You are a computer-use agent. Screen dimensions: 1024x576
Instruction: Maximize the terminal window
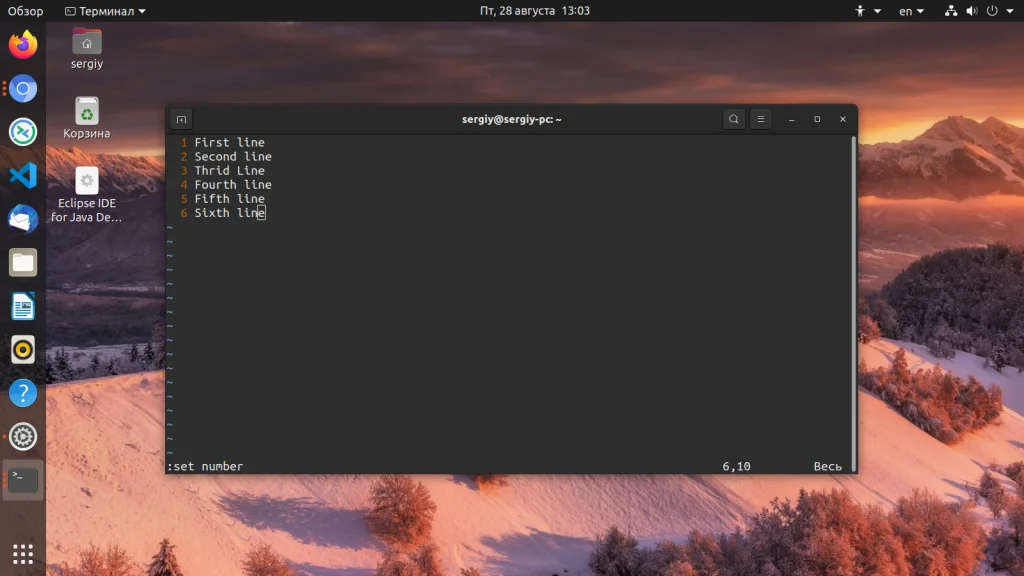coord(817,120)
